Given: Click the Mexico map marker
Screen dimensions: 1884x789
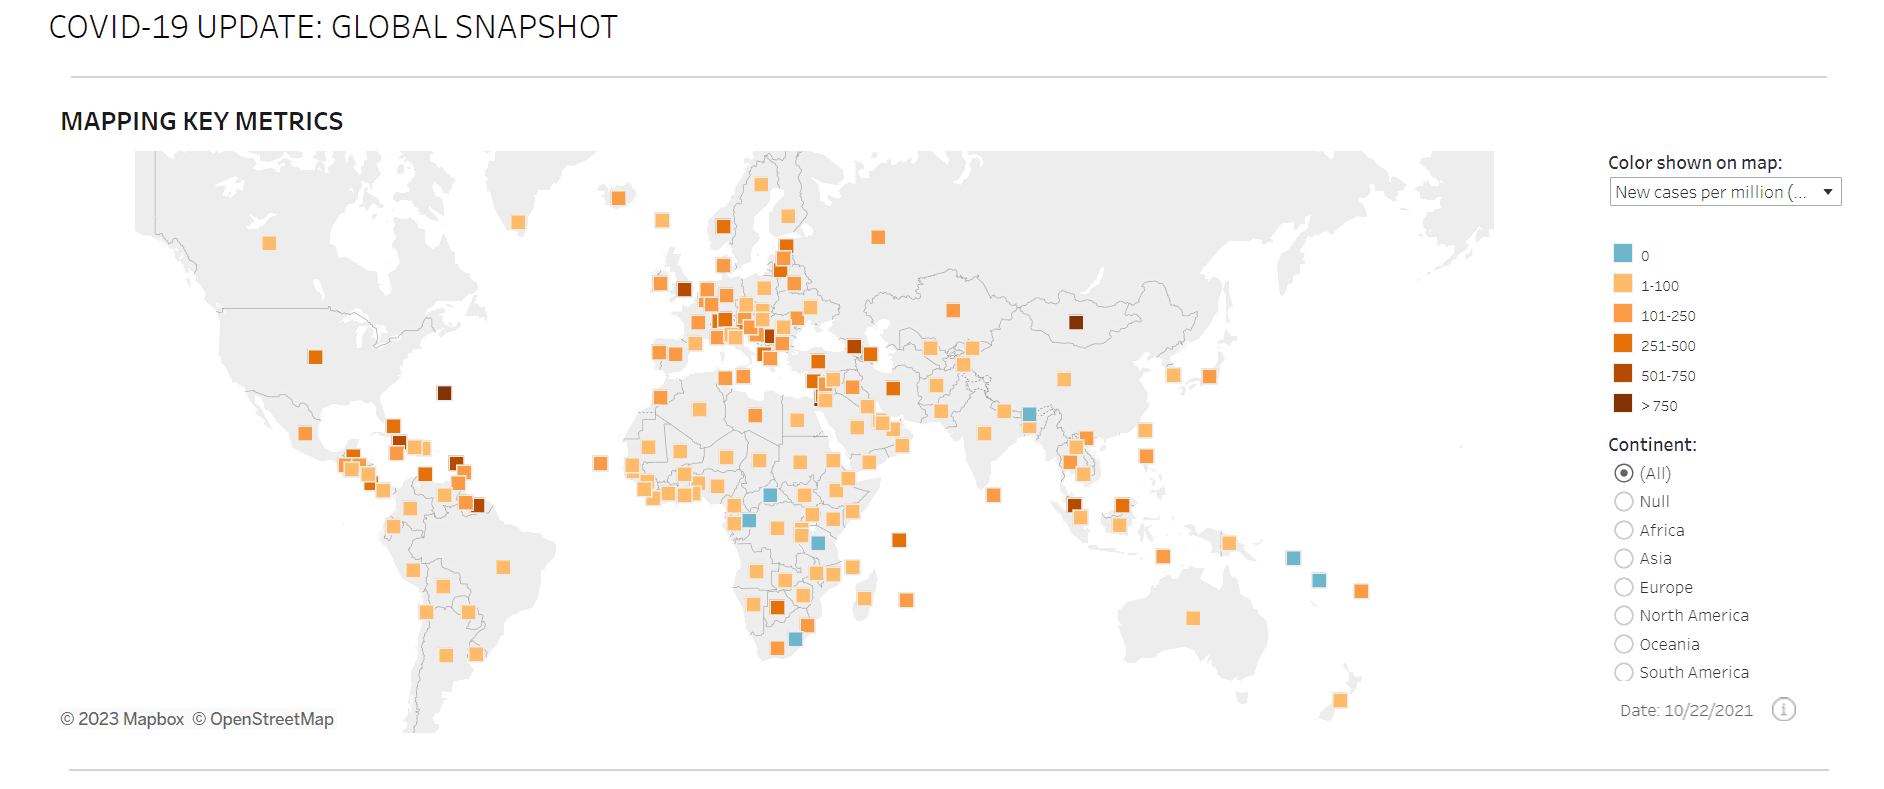Looking at the screenshot, I should click(305, 433).
